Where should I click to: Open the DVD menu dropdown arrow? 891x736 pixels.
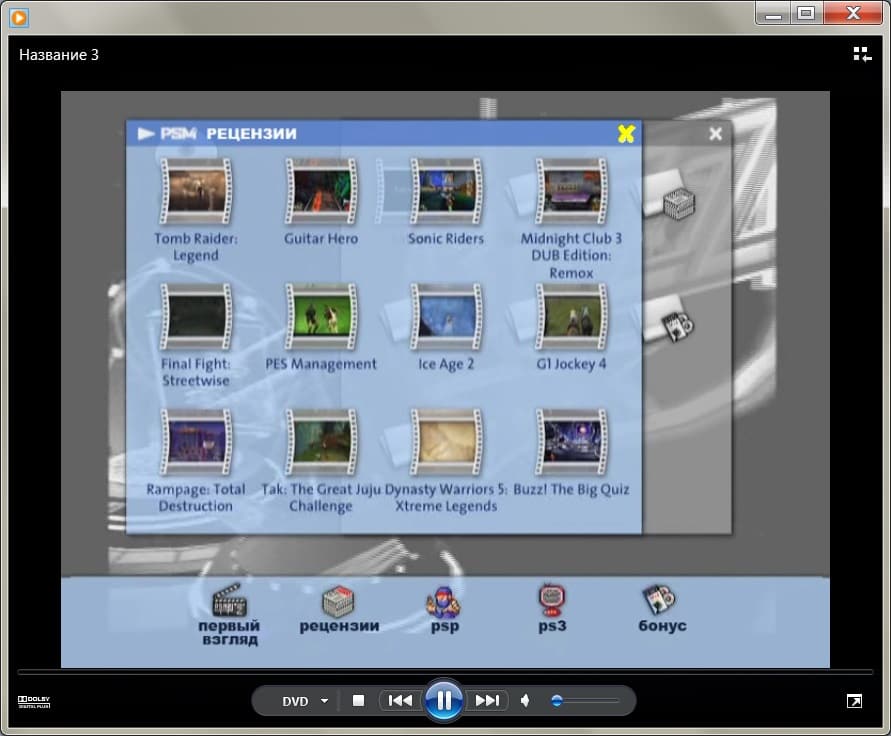324,701
